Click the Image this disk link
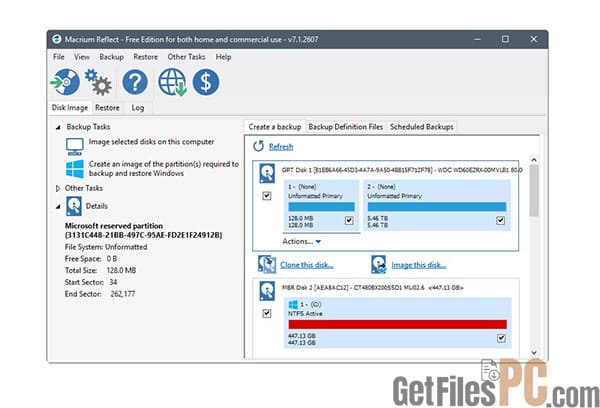600x408 pixels. tap(419, 265)
